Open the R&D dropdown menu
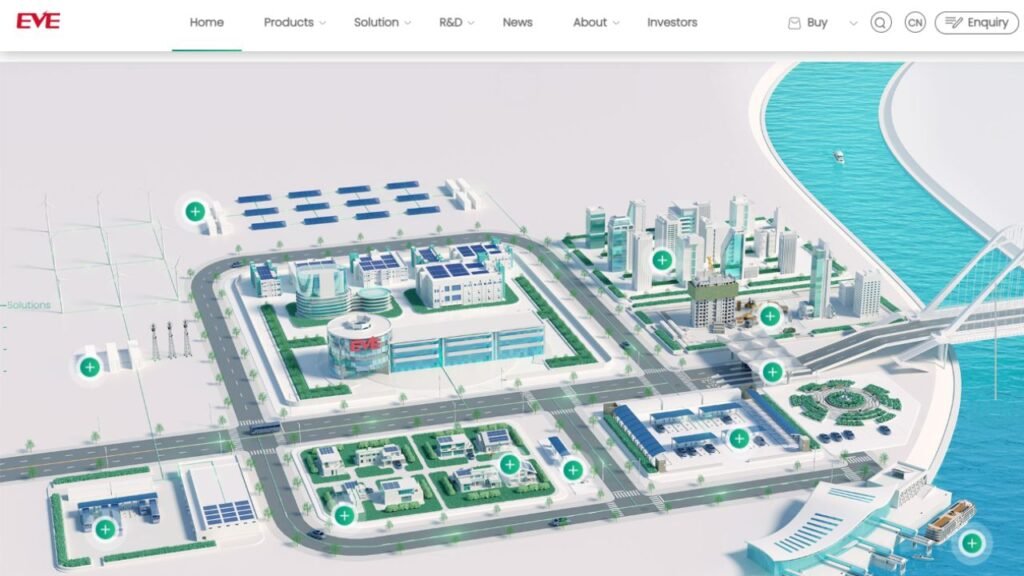Viewport: 1024px width, 576px height. coord(456,23)
